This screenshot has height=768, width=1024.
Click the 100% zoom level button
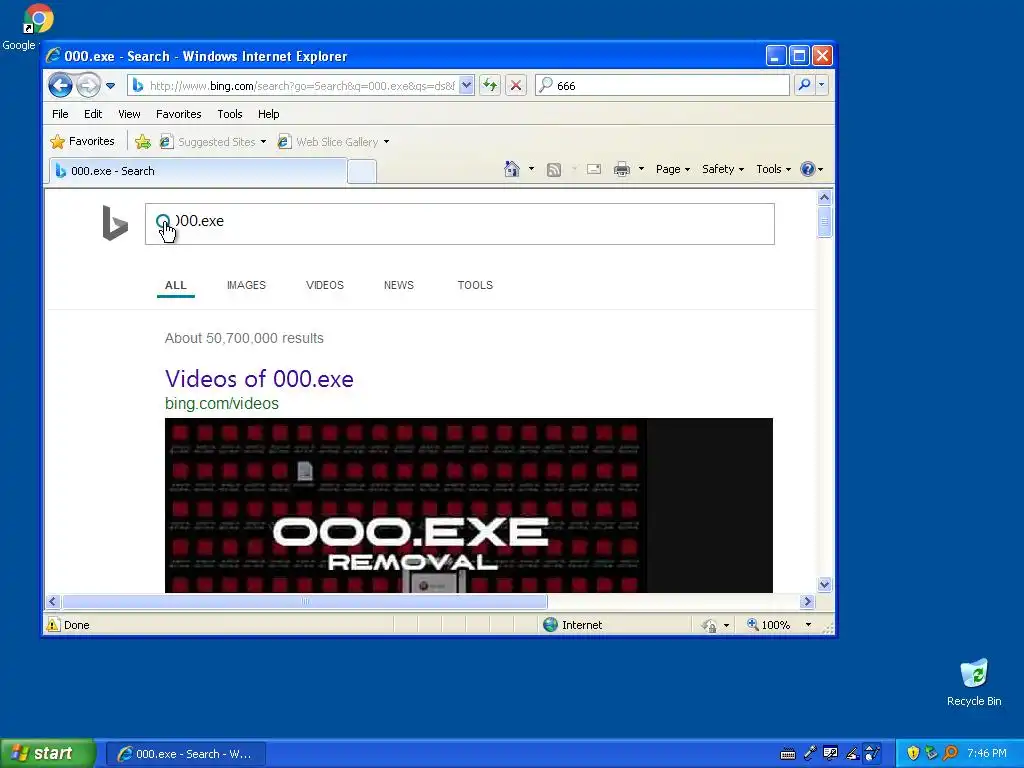point(769,625)
